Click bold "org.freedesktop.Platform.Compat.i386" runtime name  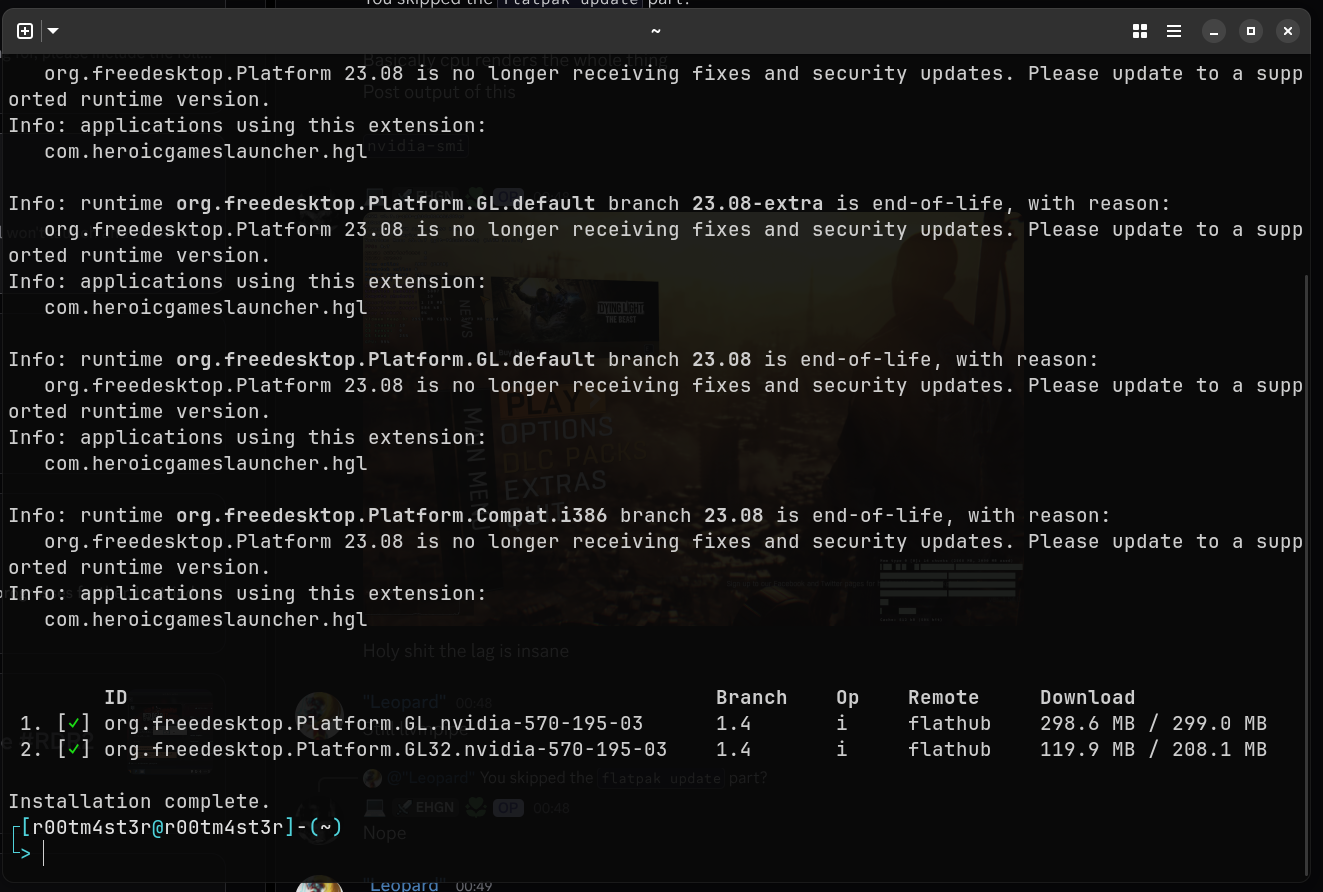click(x=392, y=515)
